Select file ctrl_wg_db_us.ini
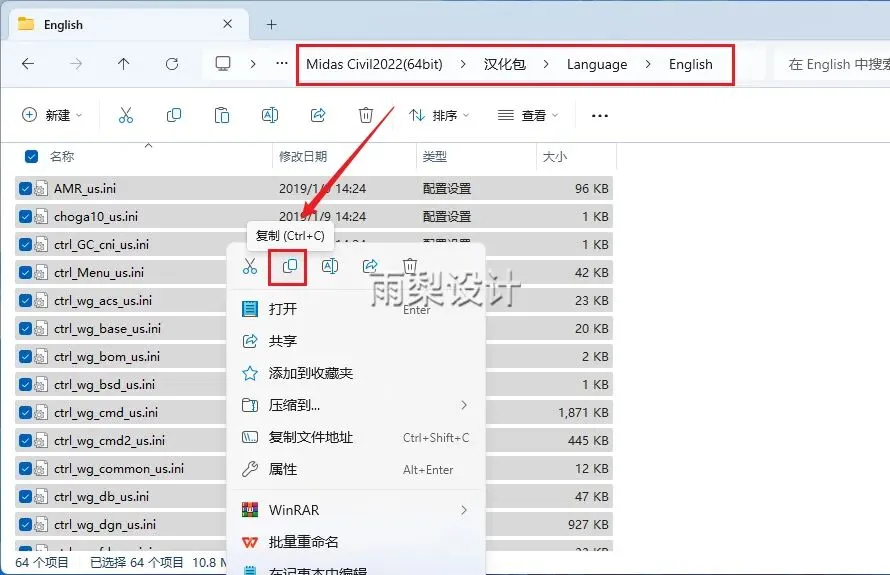Screen dimensions: 890x575 102,496
